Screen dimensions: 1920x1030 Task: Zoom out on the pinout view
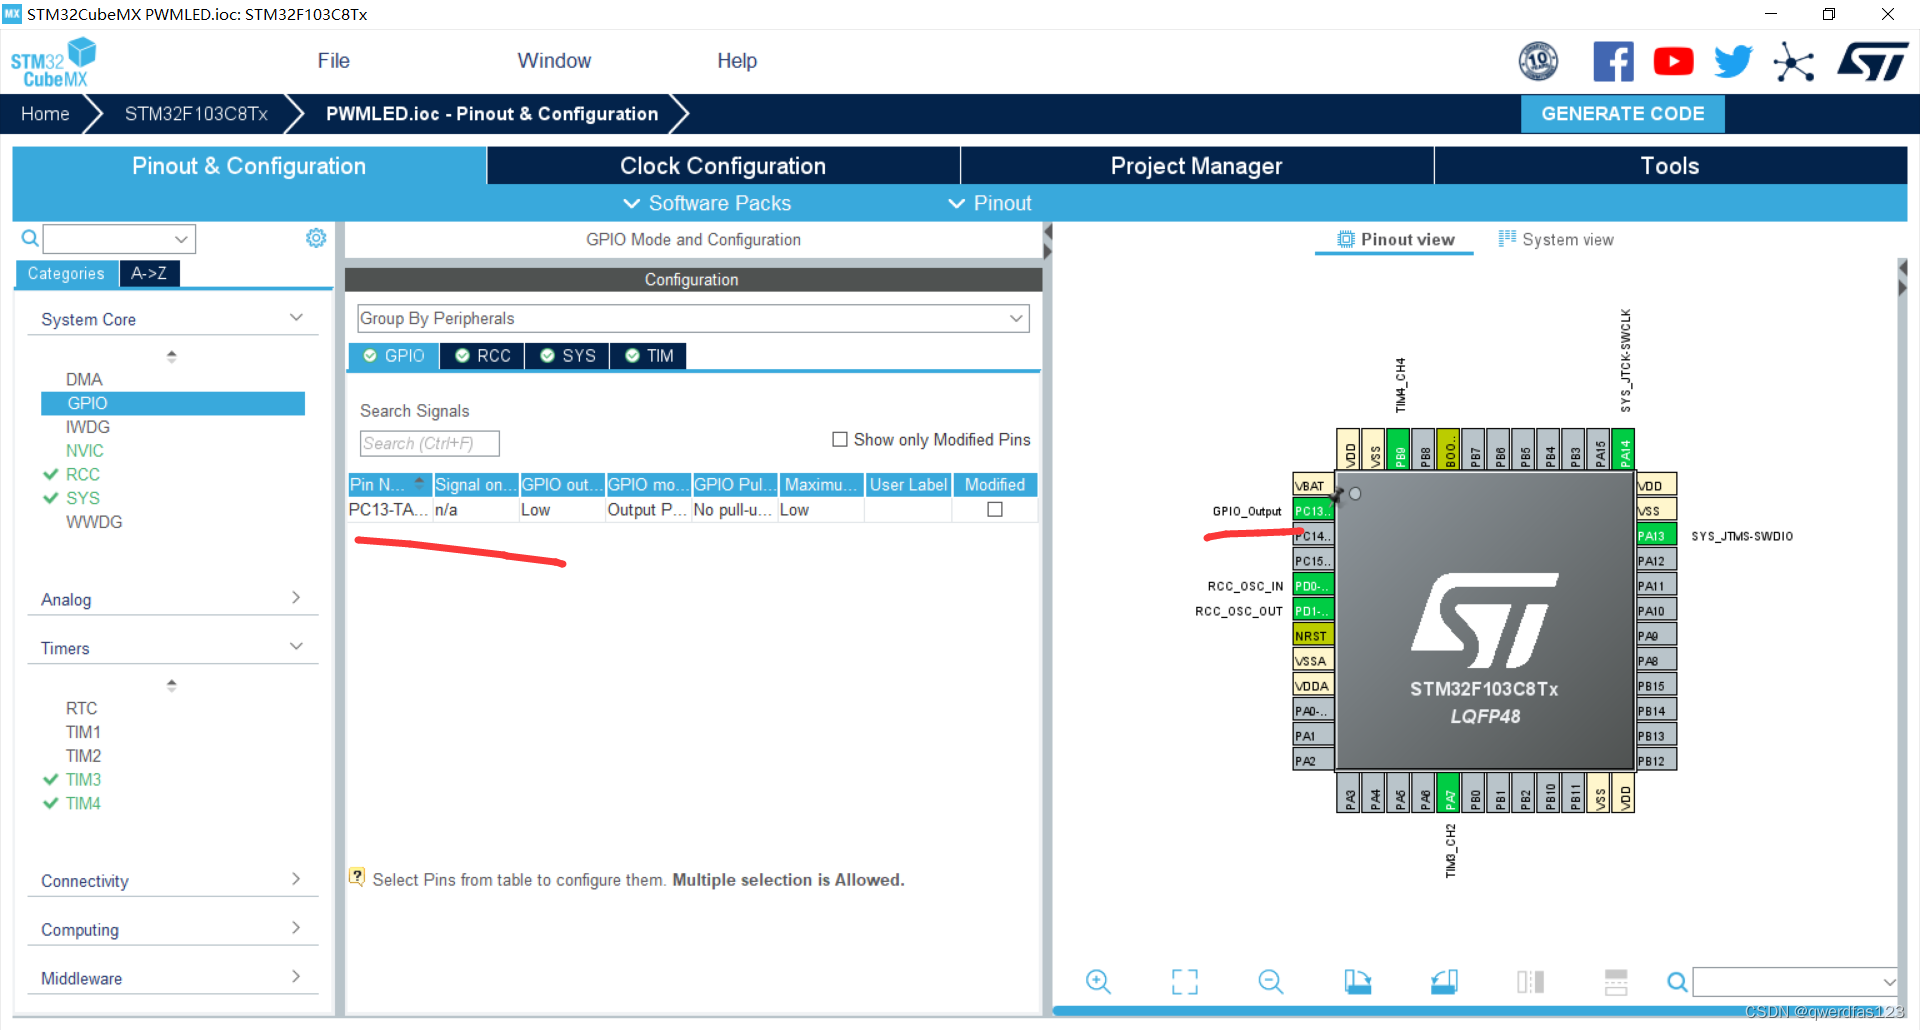(x=1271, y=982)
